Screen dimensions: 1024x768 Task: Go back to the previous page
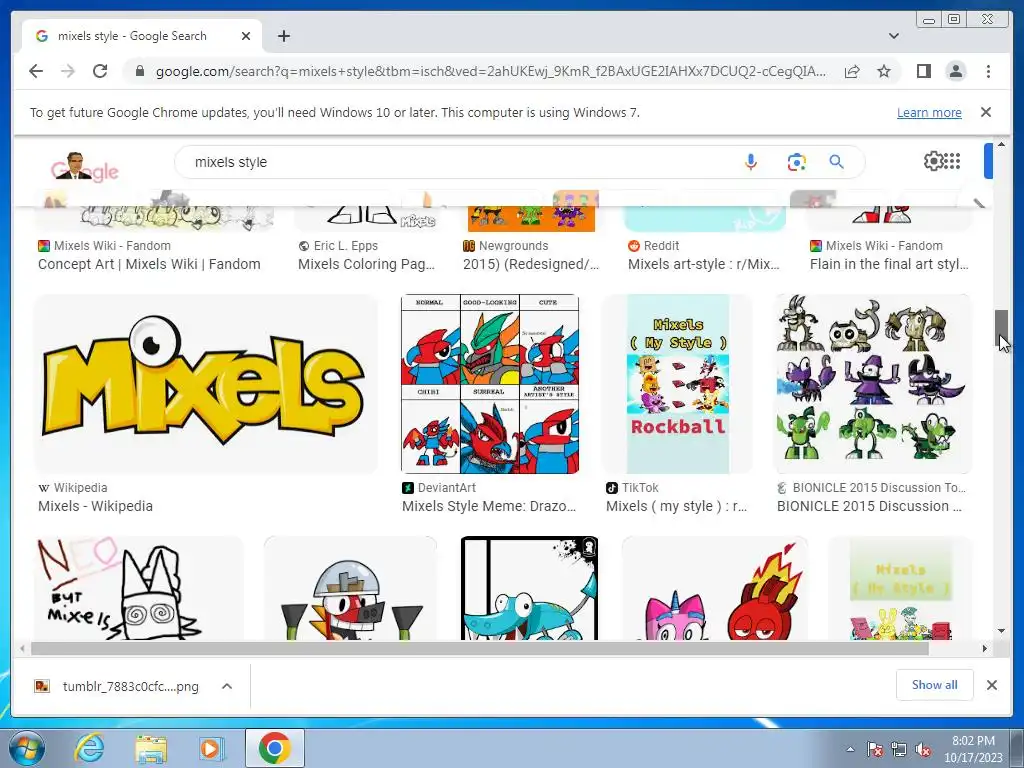tap(36, 71)
